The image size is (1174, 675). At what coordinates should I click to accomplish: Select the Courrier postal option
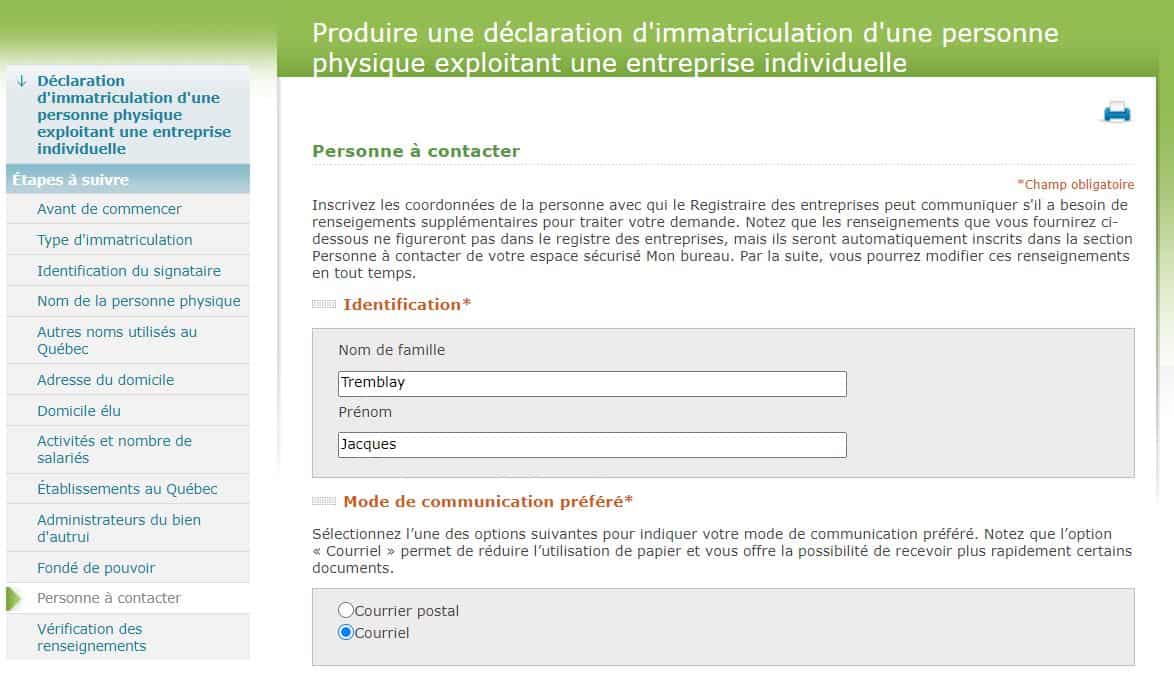[347, 609]
